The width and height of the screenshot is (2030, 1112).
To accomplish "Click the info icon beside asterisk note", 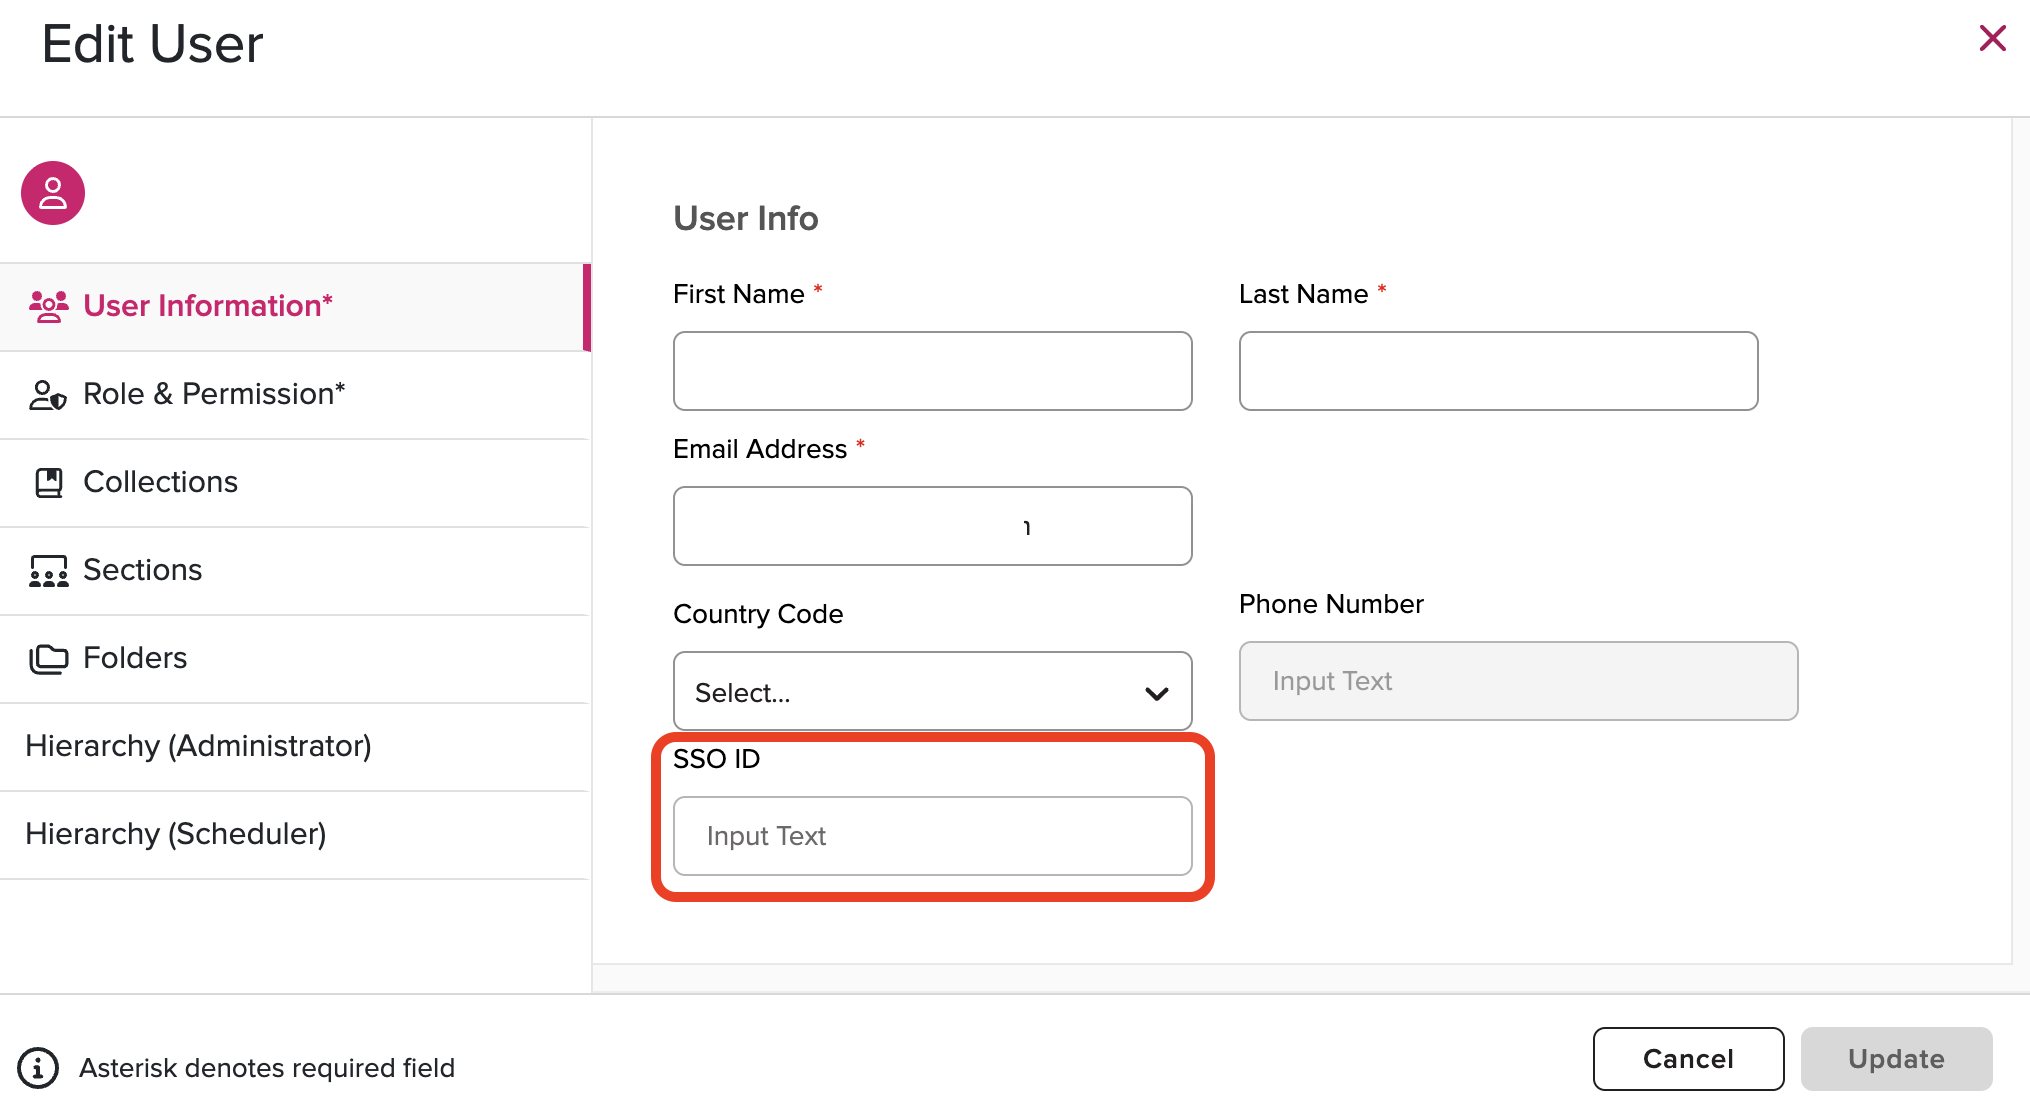I will point(38,1068).
